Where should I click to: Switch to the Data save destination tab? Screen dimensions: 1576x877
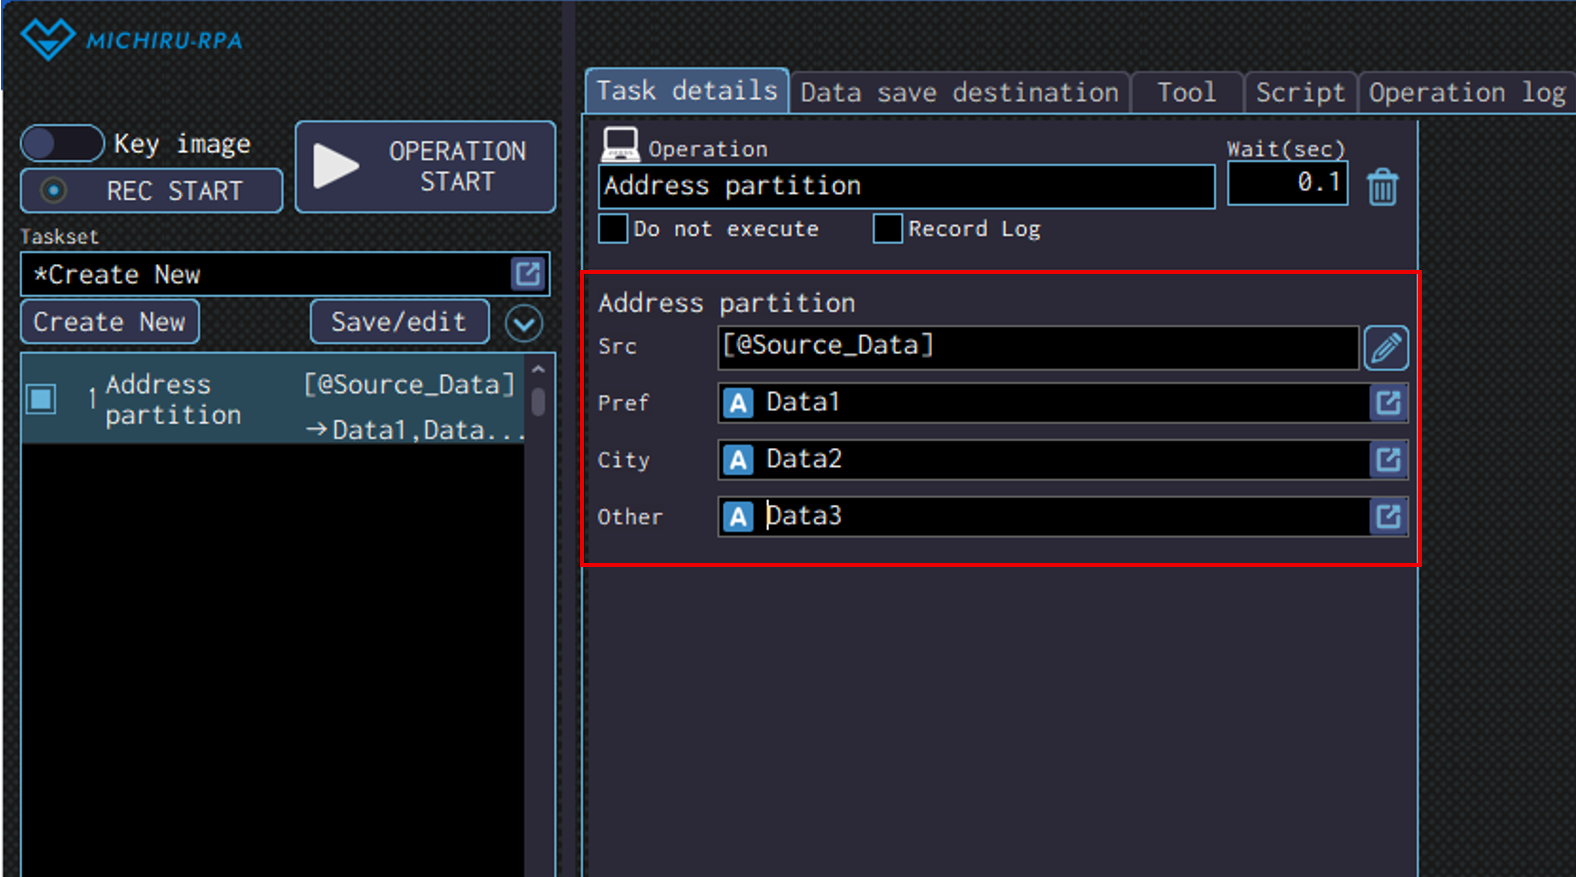pyautogui.click(x=959, y=93)
